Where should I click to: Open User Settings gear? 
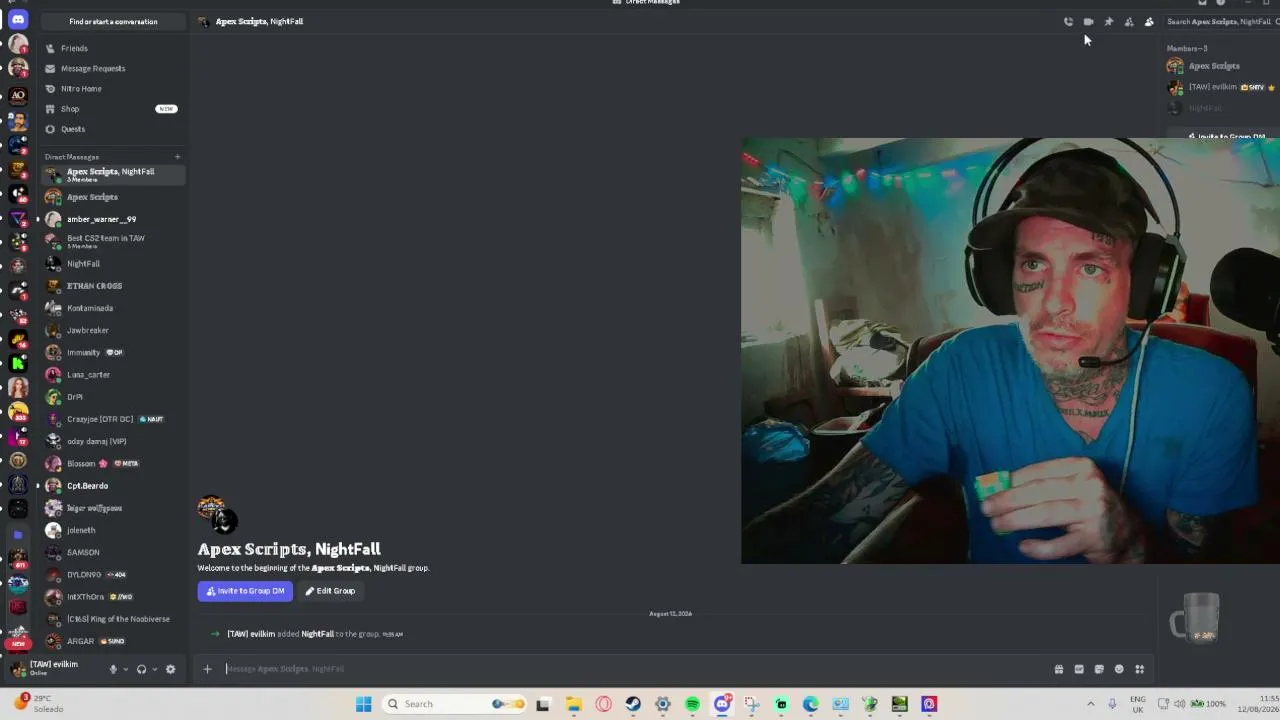click(170, 669)
